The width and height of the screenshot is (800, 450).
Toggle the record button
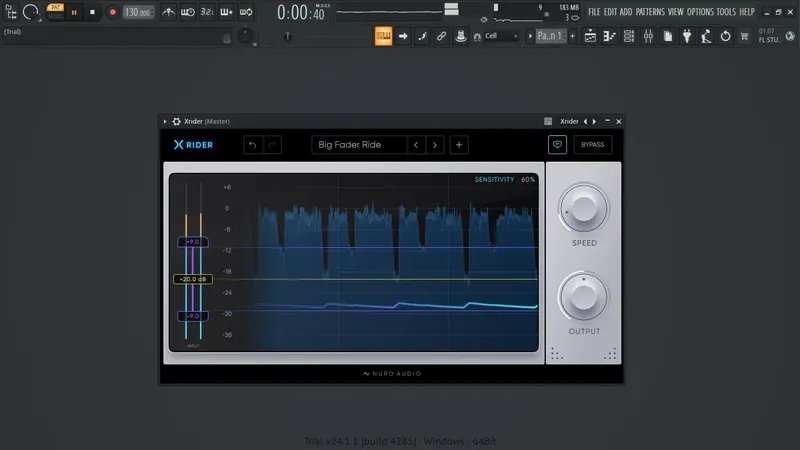[112, 12]
